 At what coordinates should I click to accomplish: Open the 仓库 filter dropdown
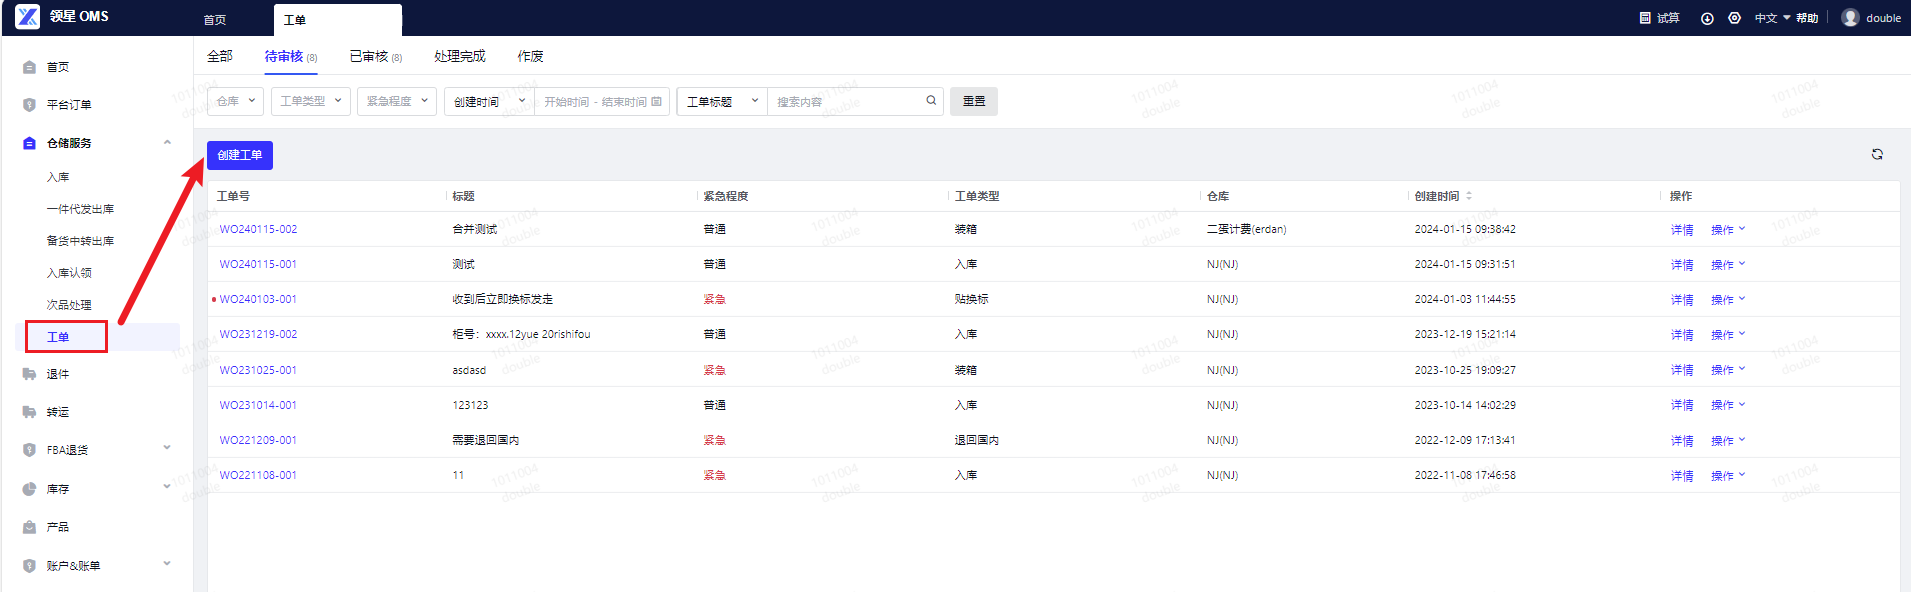(236, 101)
